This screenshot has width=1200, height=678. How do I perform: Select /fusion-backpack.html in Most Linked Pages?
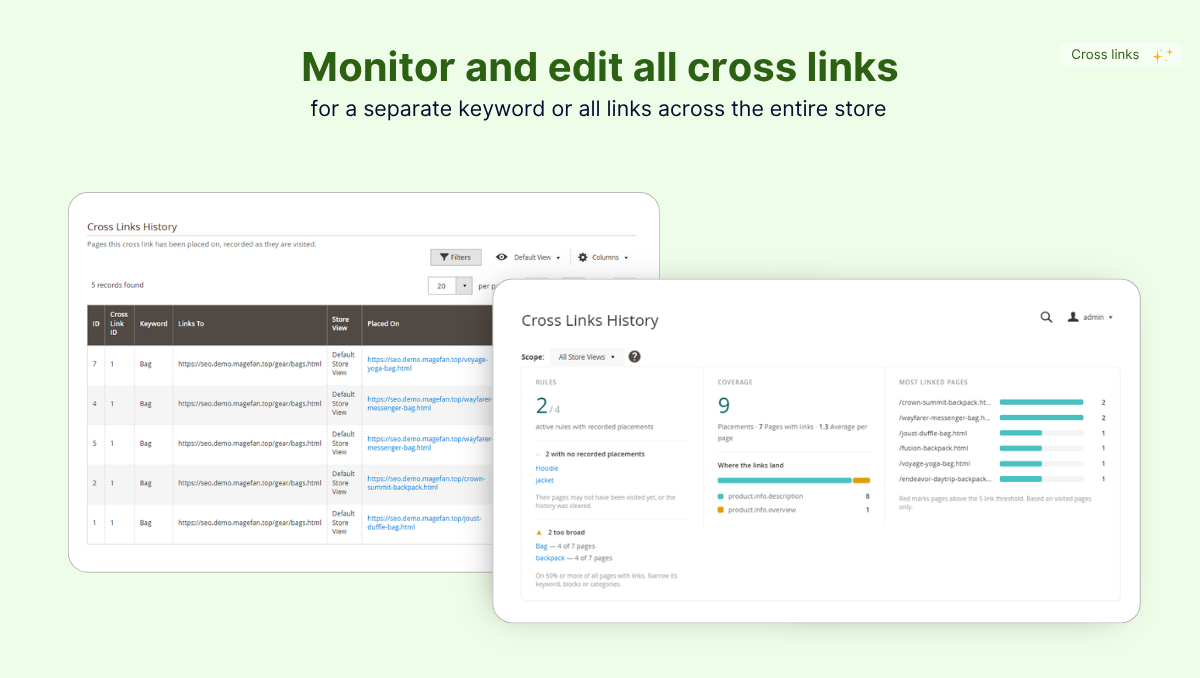pos(934,448)
